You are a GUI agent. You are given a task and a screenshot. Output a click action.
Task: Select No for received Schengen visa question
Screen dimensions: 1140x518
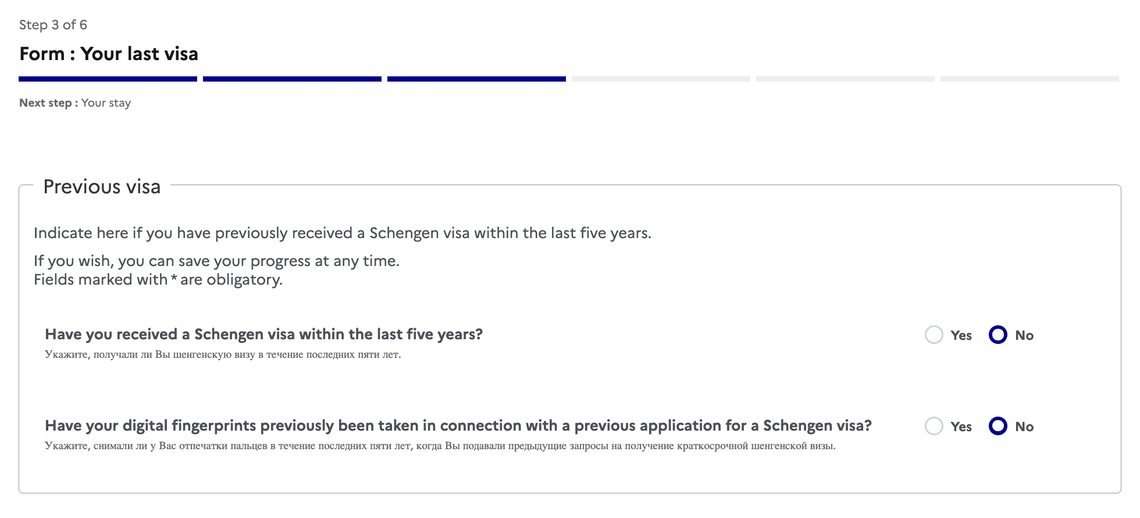click(998, 335)
